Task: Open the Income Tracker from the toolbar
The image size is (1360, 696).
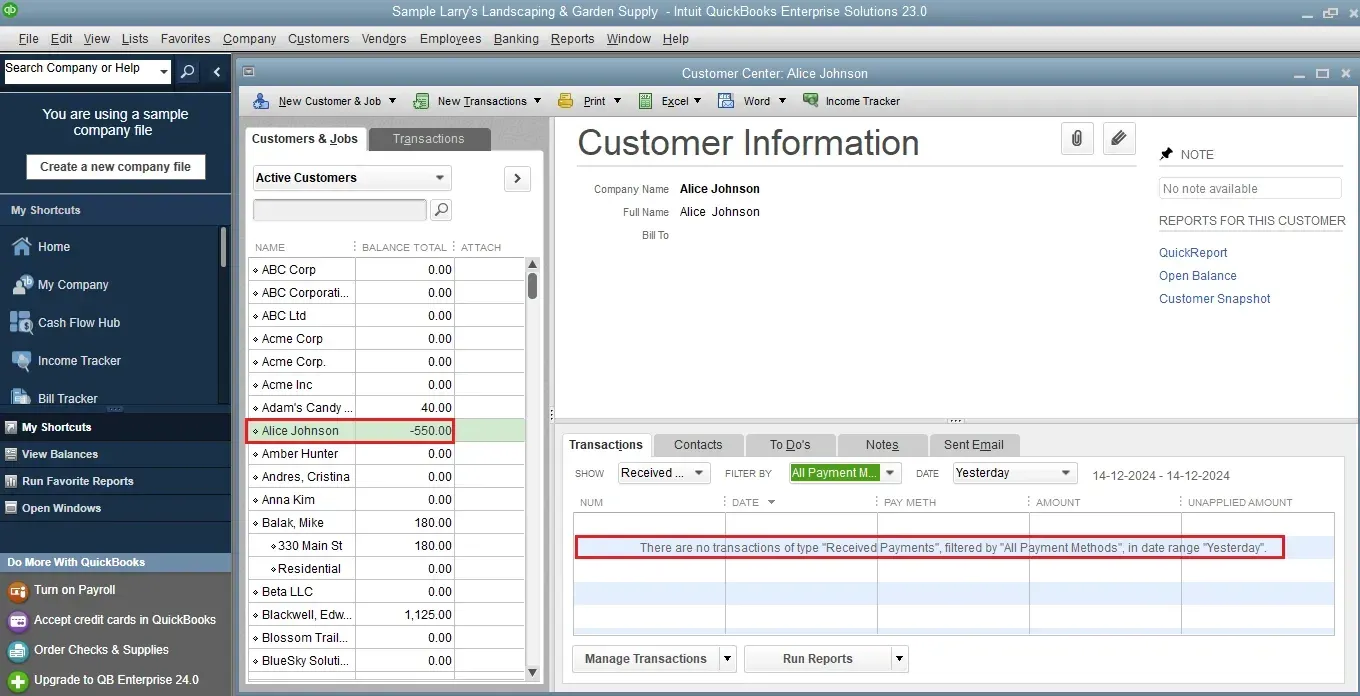Action: point(851,101)
